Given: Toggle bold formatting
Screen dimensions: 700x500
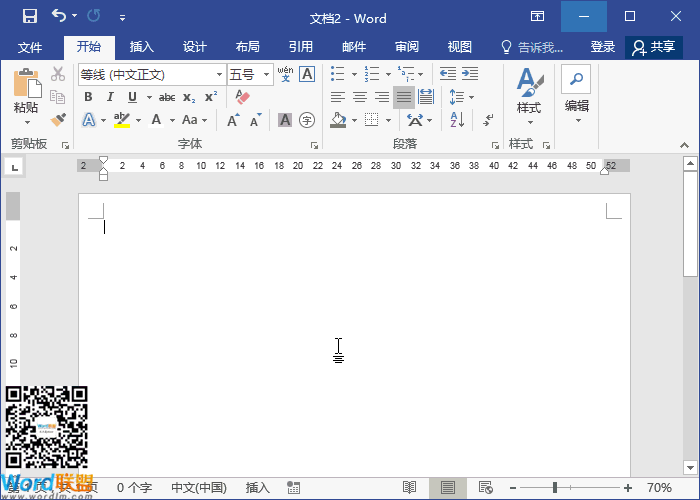Looking at the screenshot, I should [88, 97].
